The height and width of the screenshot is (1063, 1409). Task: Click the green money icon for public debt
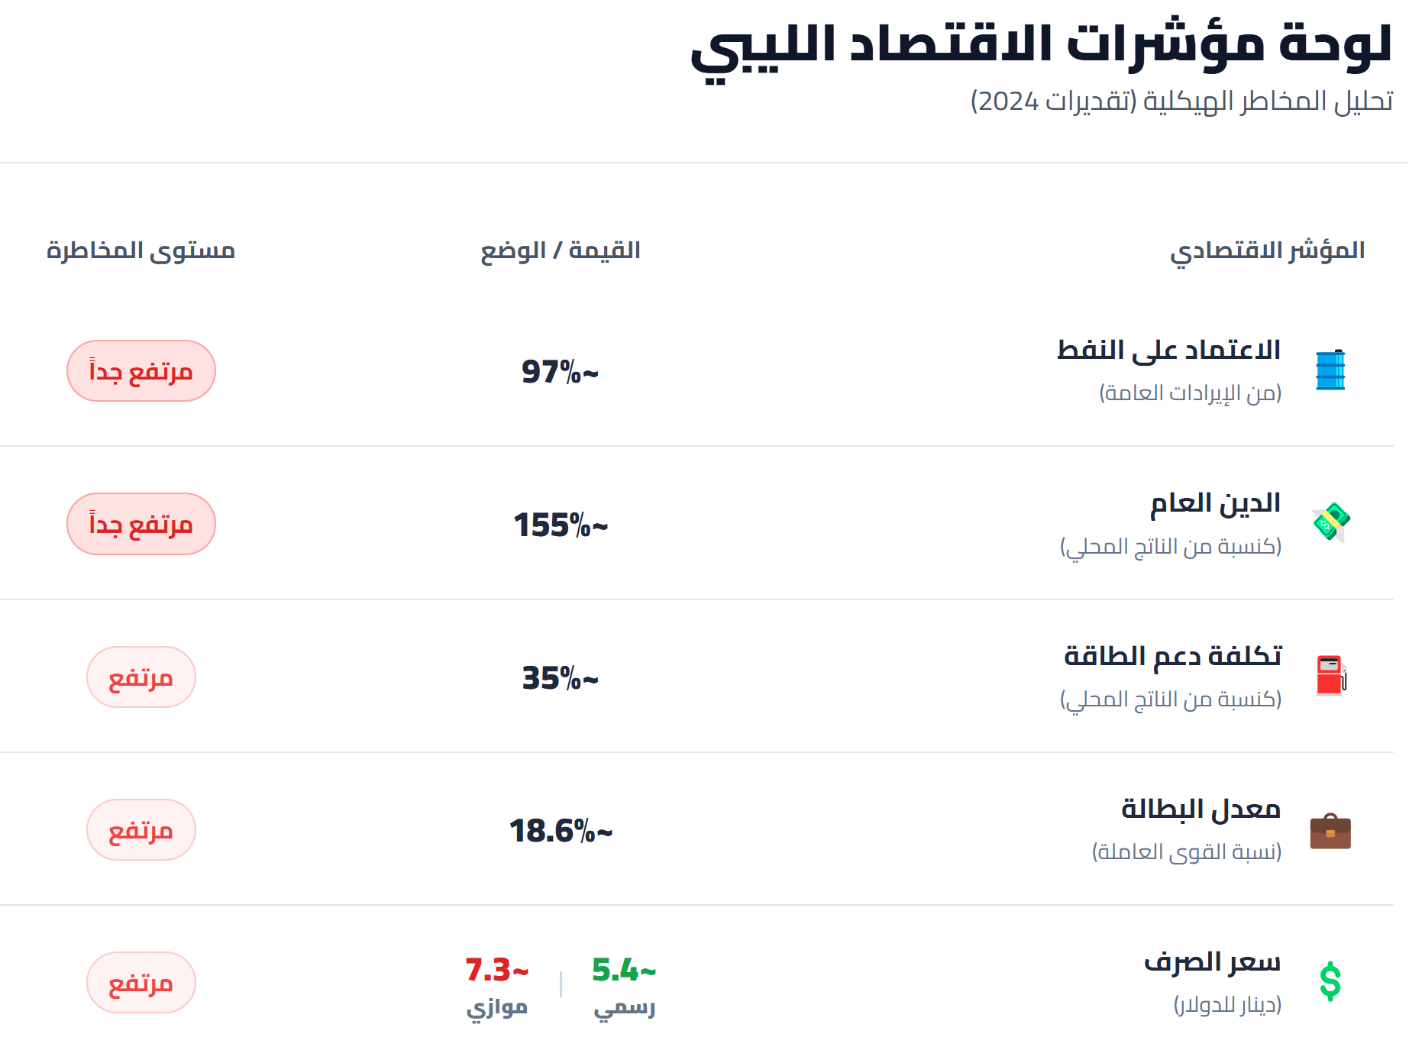tap(1331, 522)
